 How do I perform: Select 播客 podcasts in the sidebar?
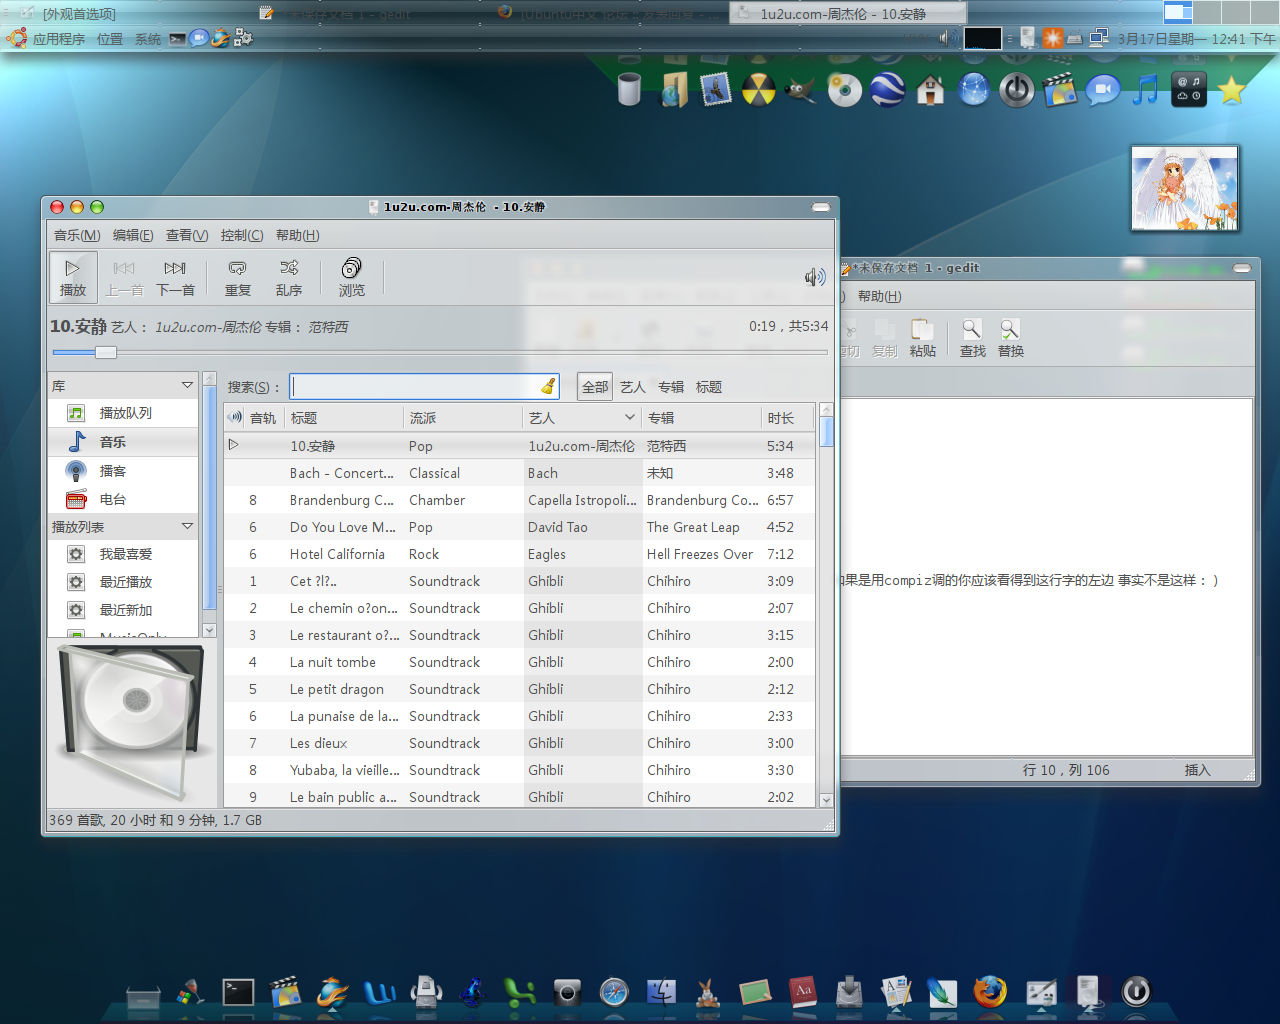coord(123,471)
